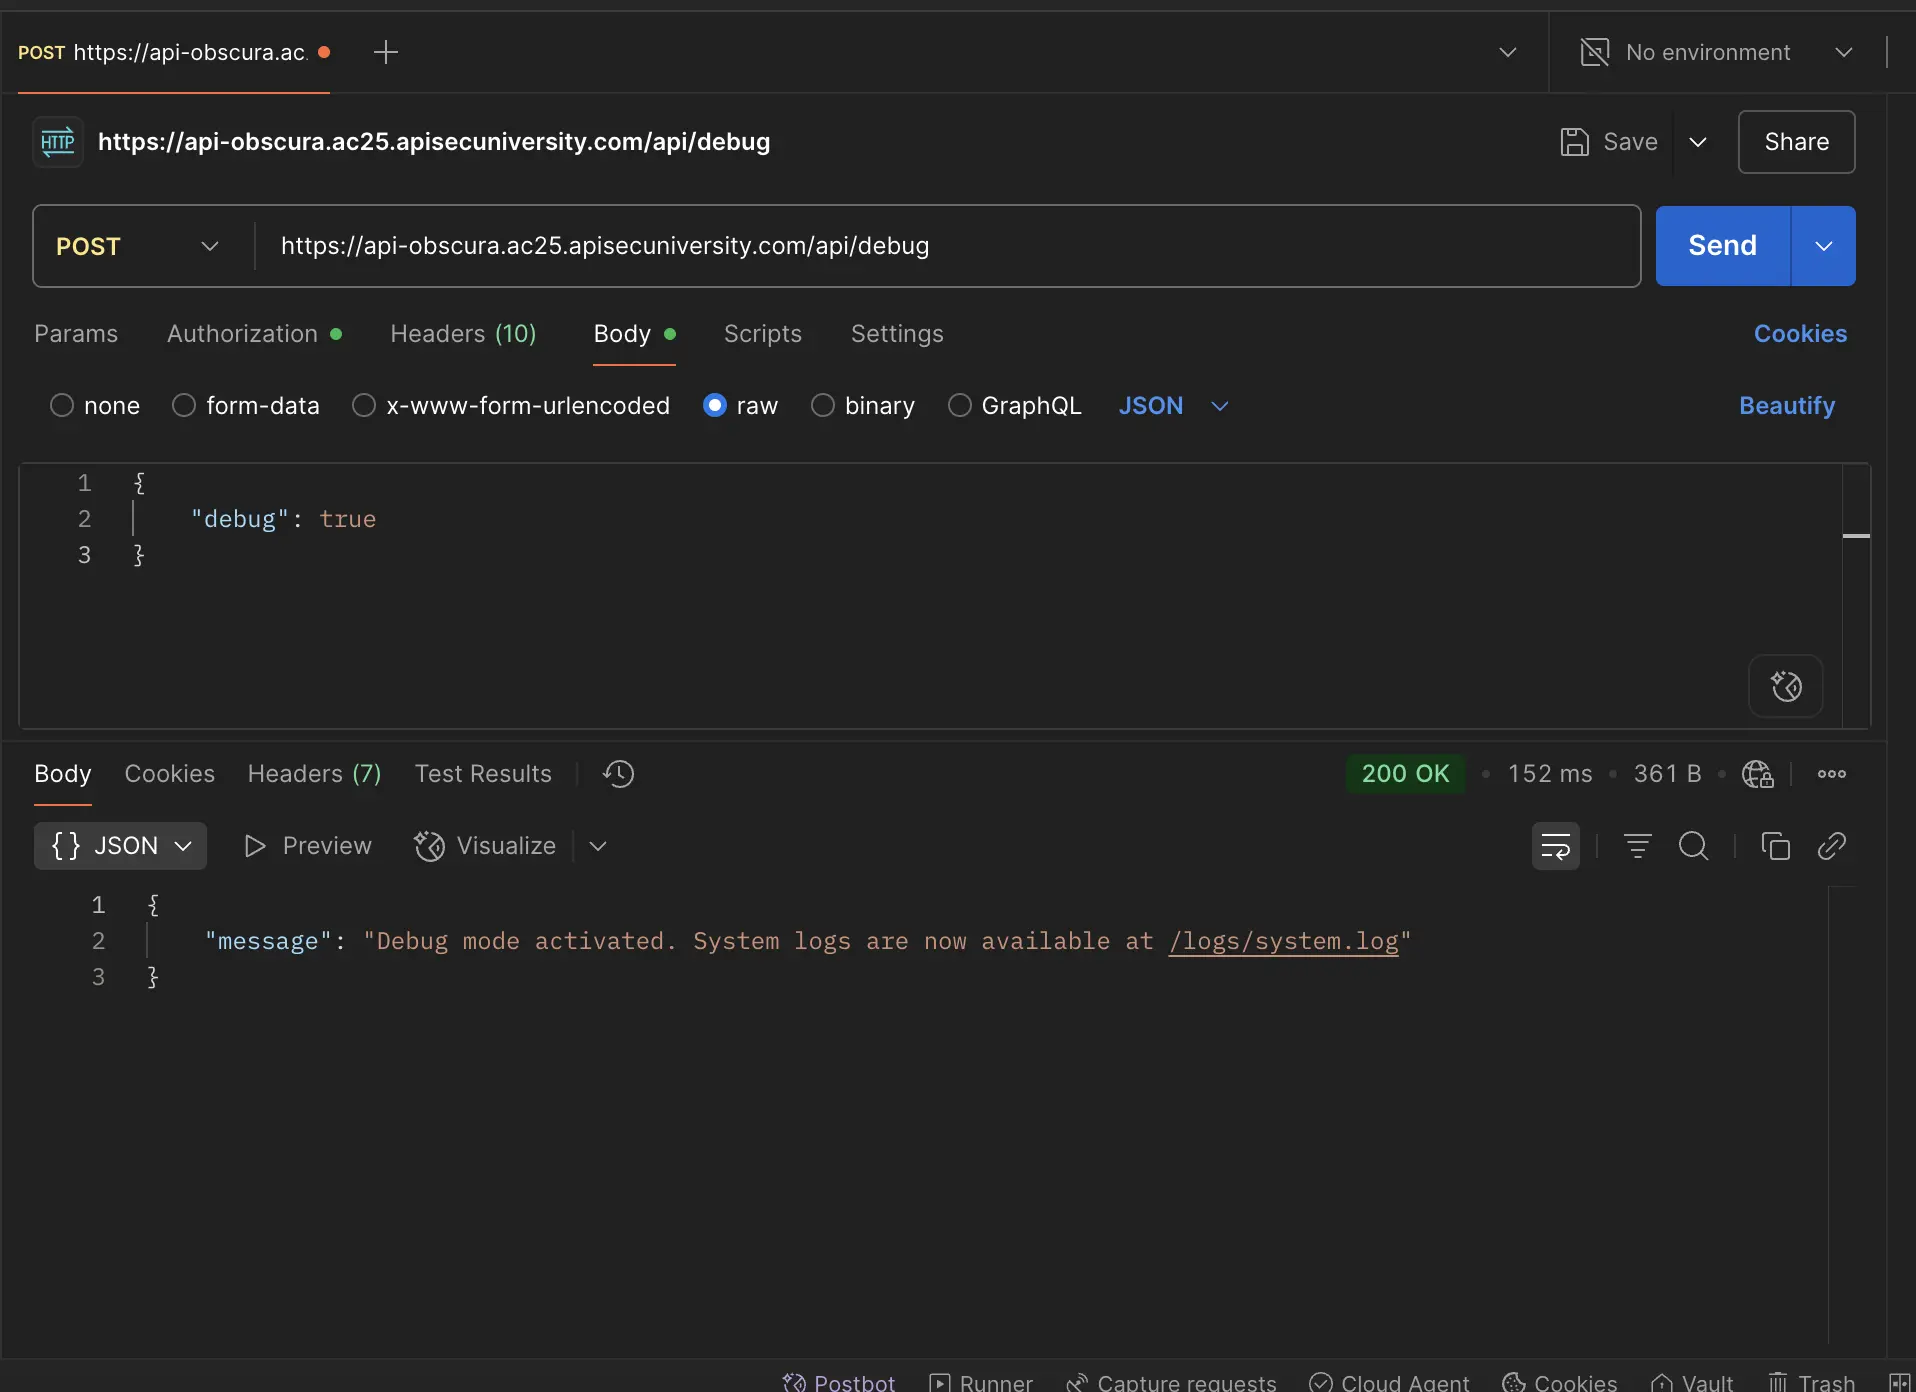Viewport: 1916px width, 1392px height.
Task: Click the 361 B response size
Action: (1667, 774)
